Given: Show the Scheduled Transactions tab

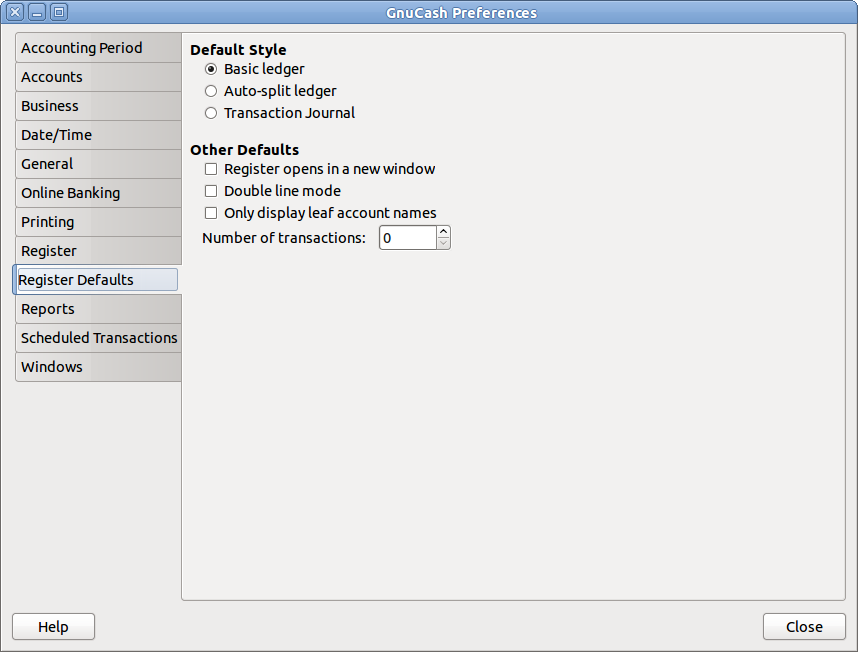Looking at the screenshot, I should point(98,338).
